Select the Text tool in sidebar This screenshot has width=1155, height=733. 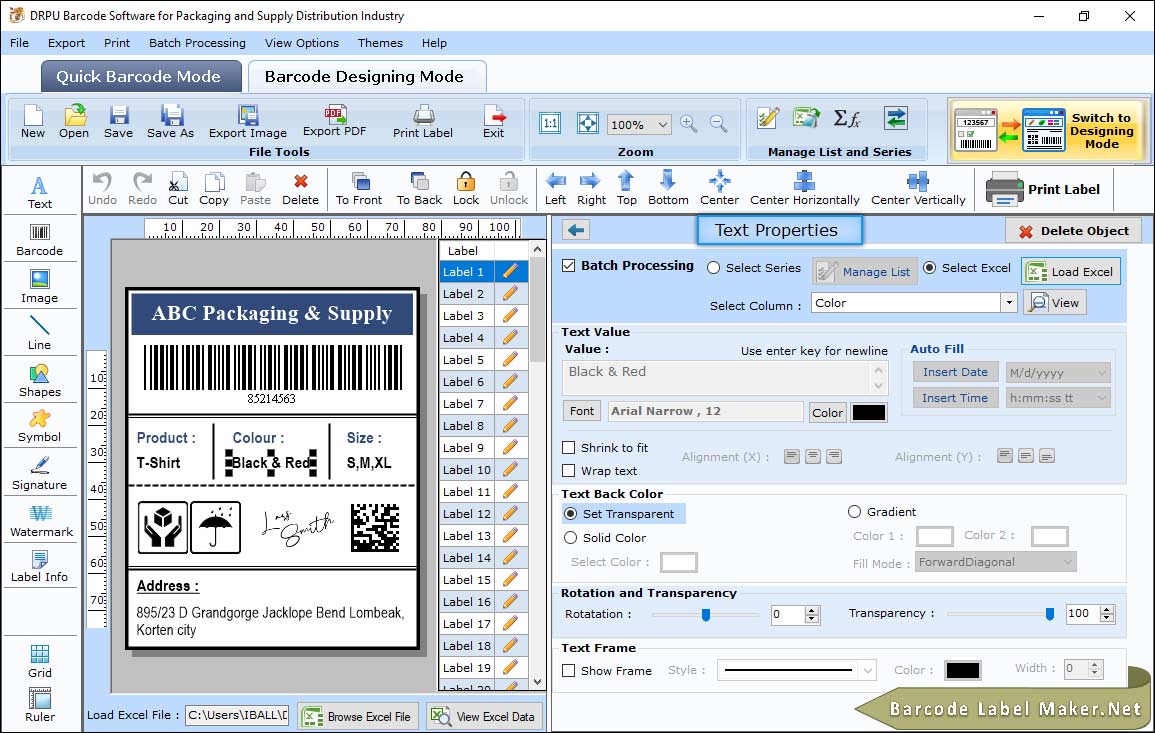(x=40, y=192)
